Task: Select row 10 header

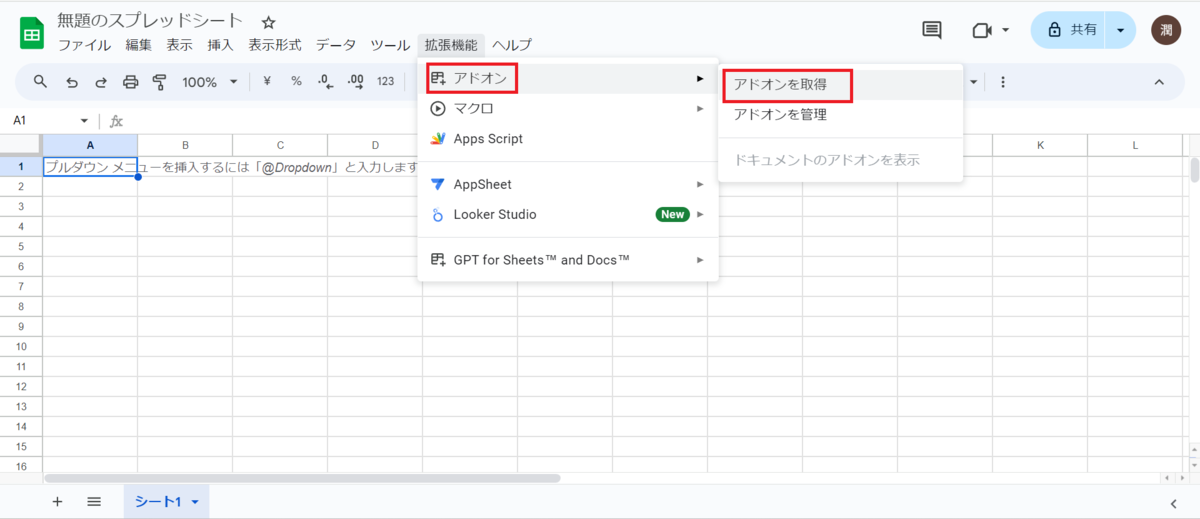Action: click(21, 347)
